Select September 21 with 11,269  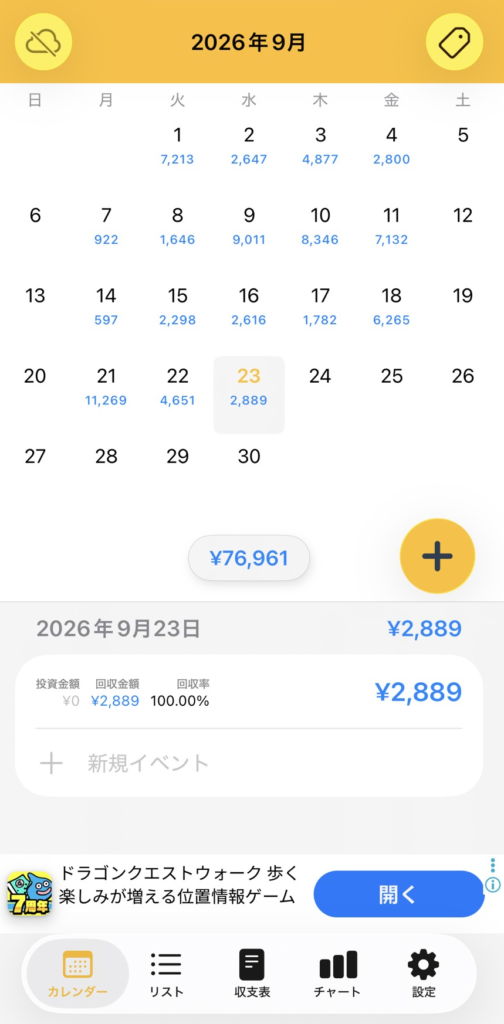(x=106, y=386)
